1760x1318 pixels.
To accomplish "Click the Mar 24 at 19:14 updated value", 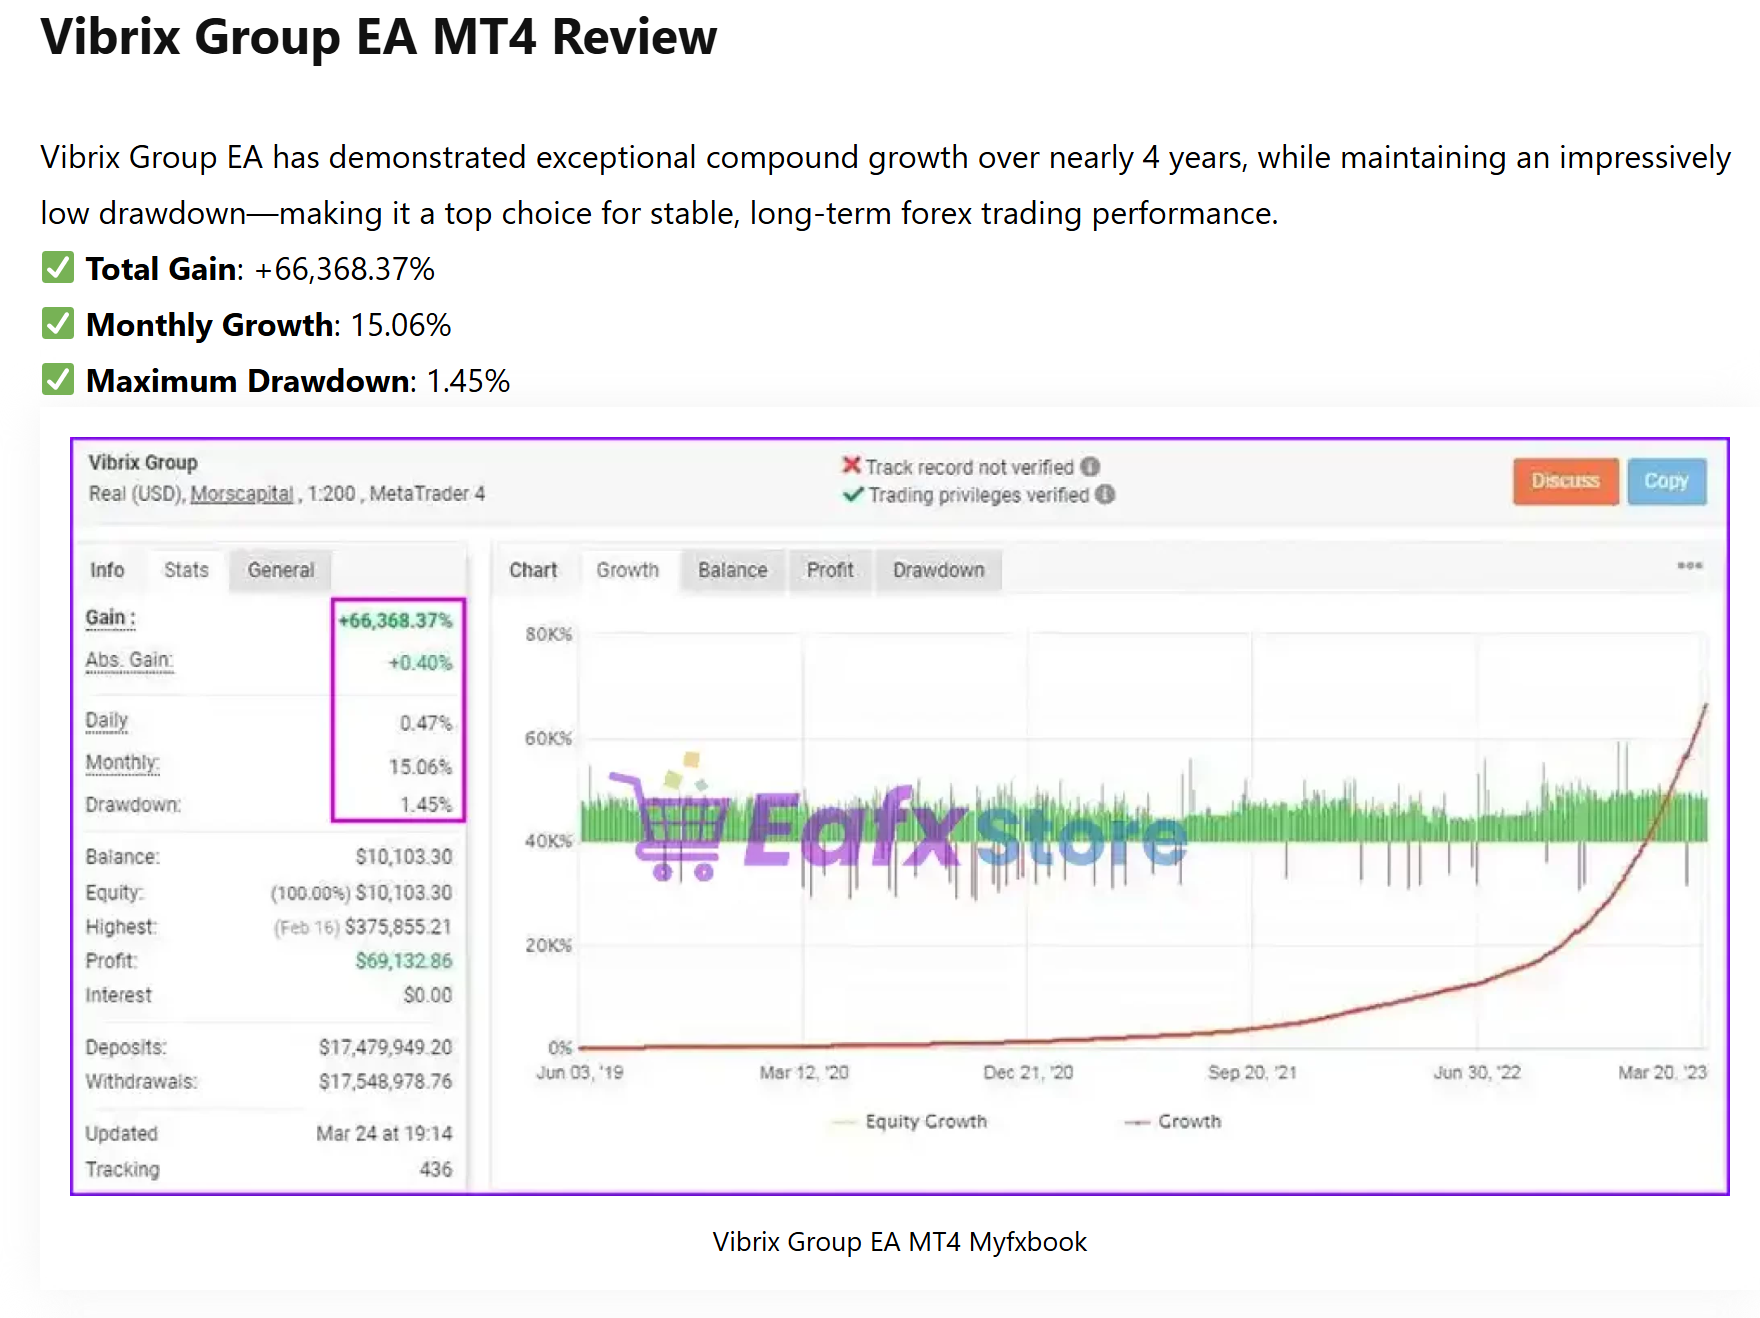I will coord(384,1134).
